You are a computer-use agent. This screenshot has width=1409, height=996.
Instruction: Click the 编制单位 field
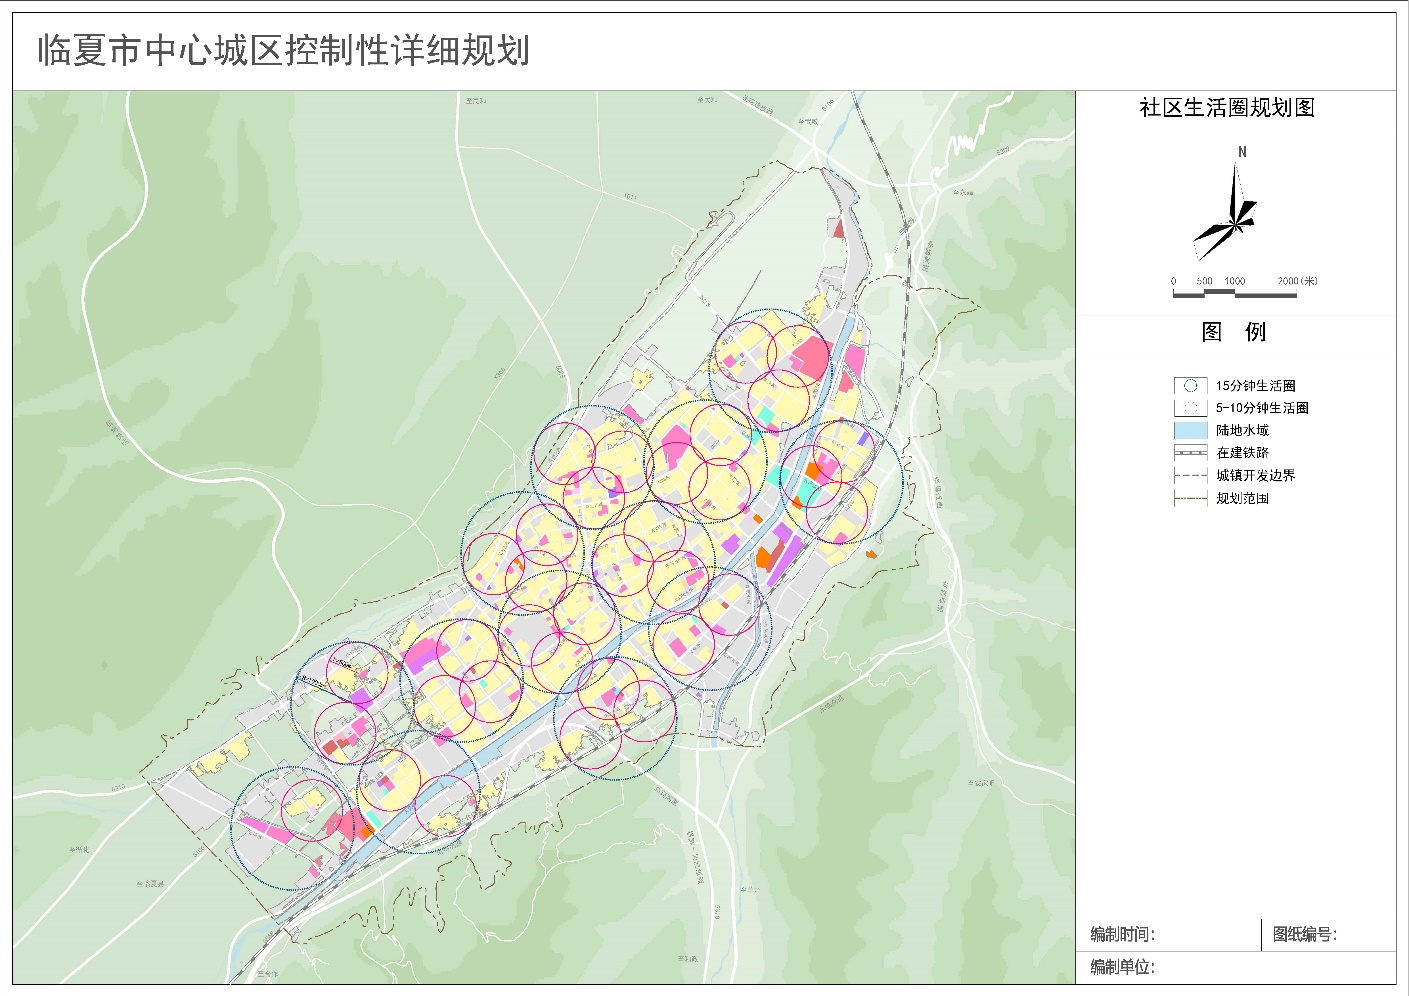pos(1122,967)
